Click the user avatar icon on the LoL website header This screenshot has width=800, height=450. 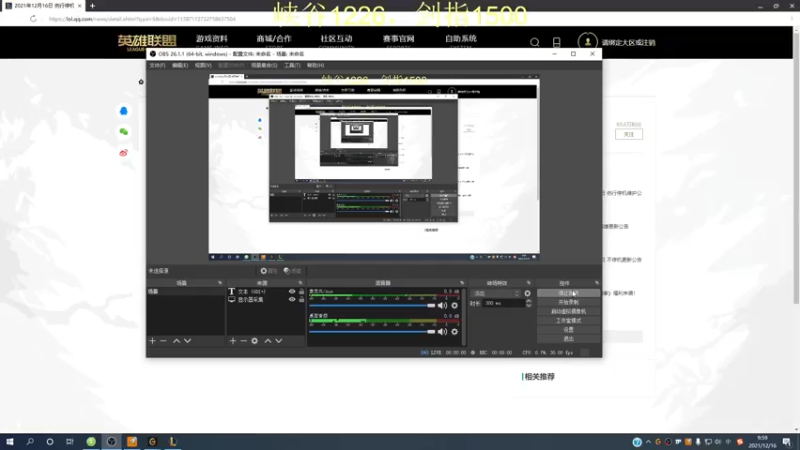coord(587,42)
